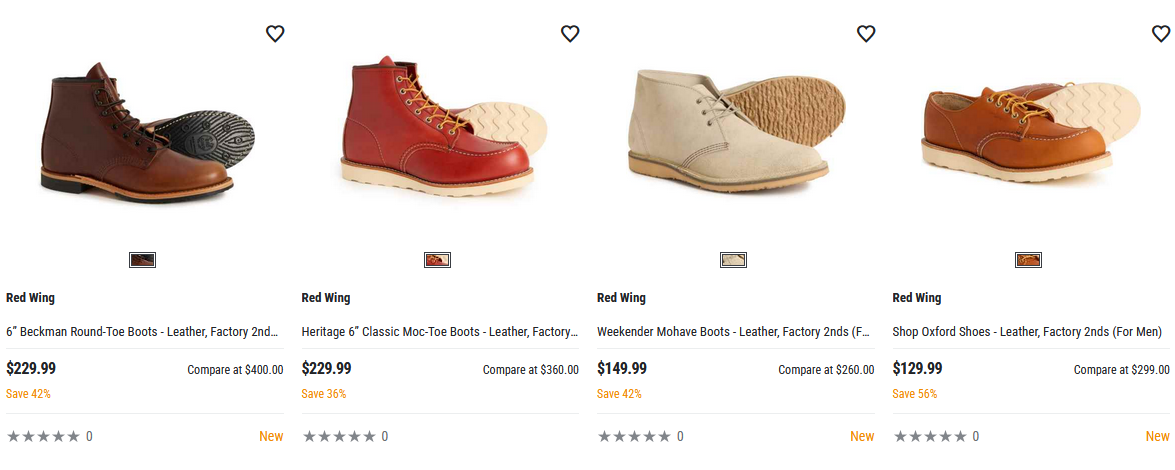Image resolution: width=1175 pixels, height=470 pixels.
Task: Open the Weekender Mohave Boots title link
Action: (x=734, y=332)
